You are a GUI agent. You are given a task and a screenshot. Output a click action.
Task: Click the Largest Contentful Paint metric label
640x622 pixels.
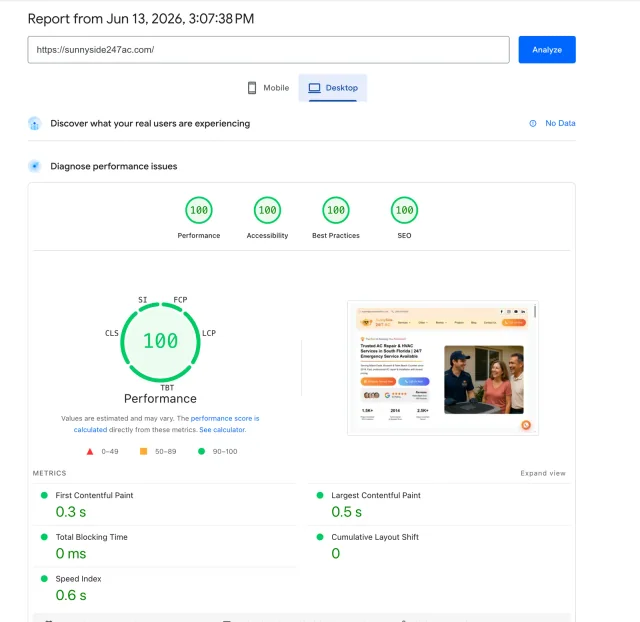pyautogui.click(x=376, y=495)
